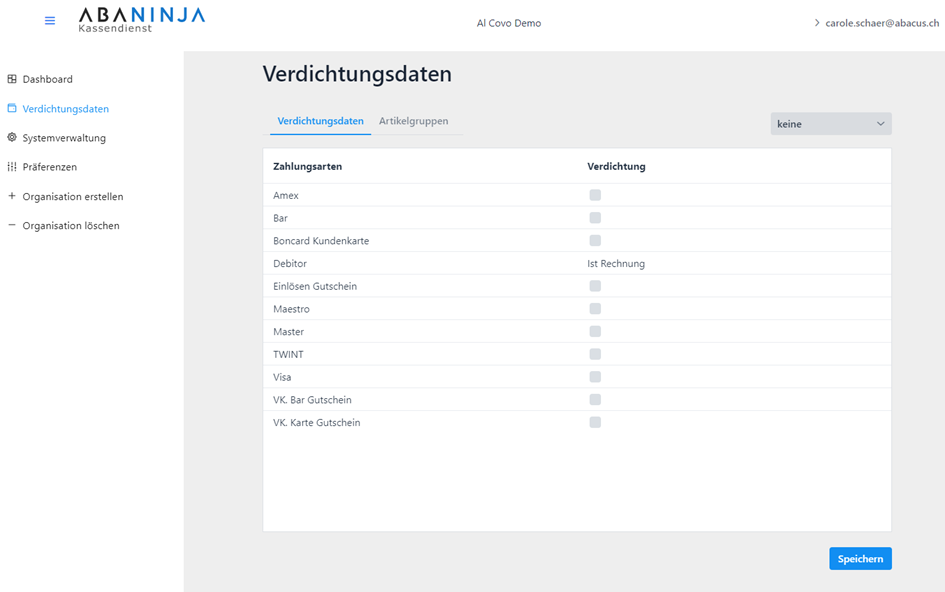Toggle the Verdichtung checkbox for TWINT
Viewport: 945px width, 592px height.
tap(595, 354)
